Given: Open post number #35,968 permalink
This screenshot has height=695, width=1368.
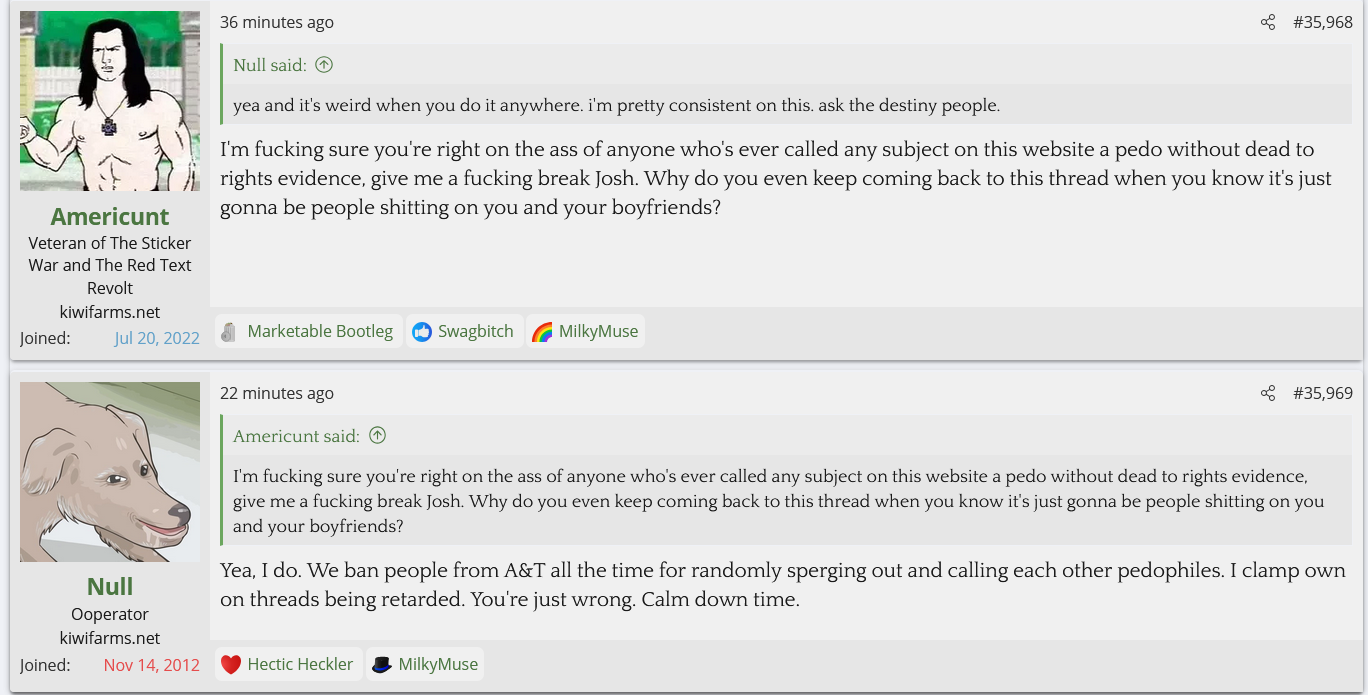Looking at the screenshot, I should [1322, 22].
